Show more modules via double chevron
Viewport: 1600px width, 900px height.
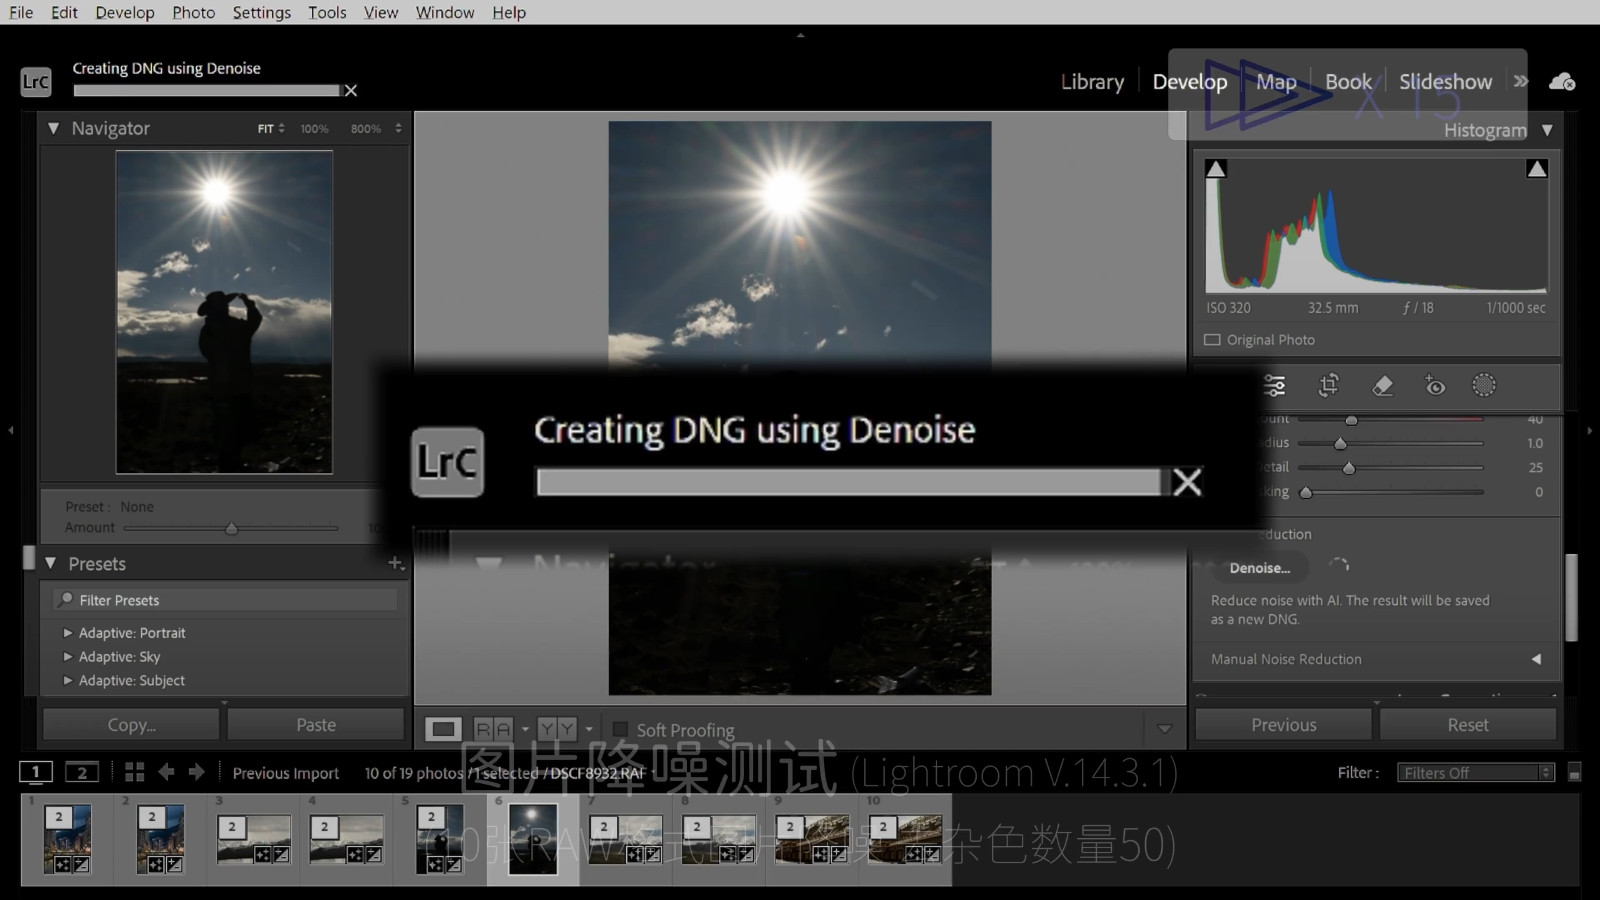tap(1521, 81)
